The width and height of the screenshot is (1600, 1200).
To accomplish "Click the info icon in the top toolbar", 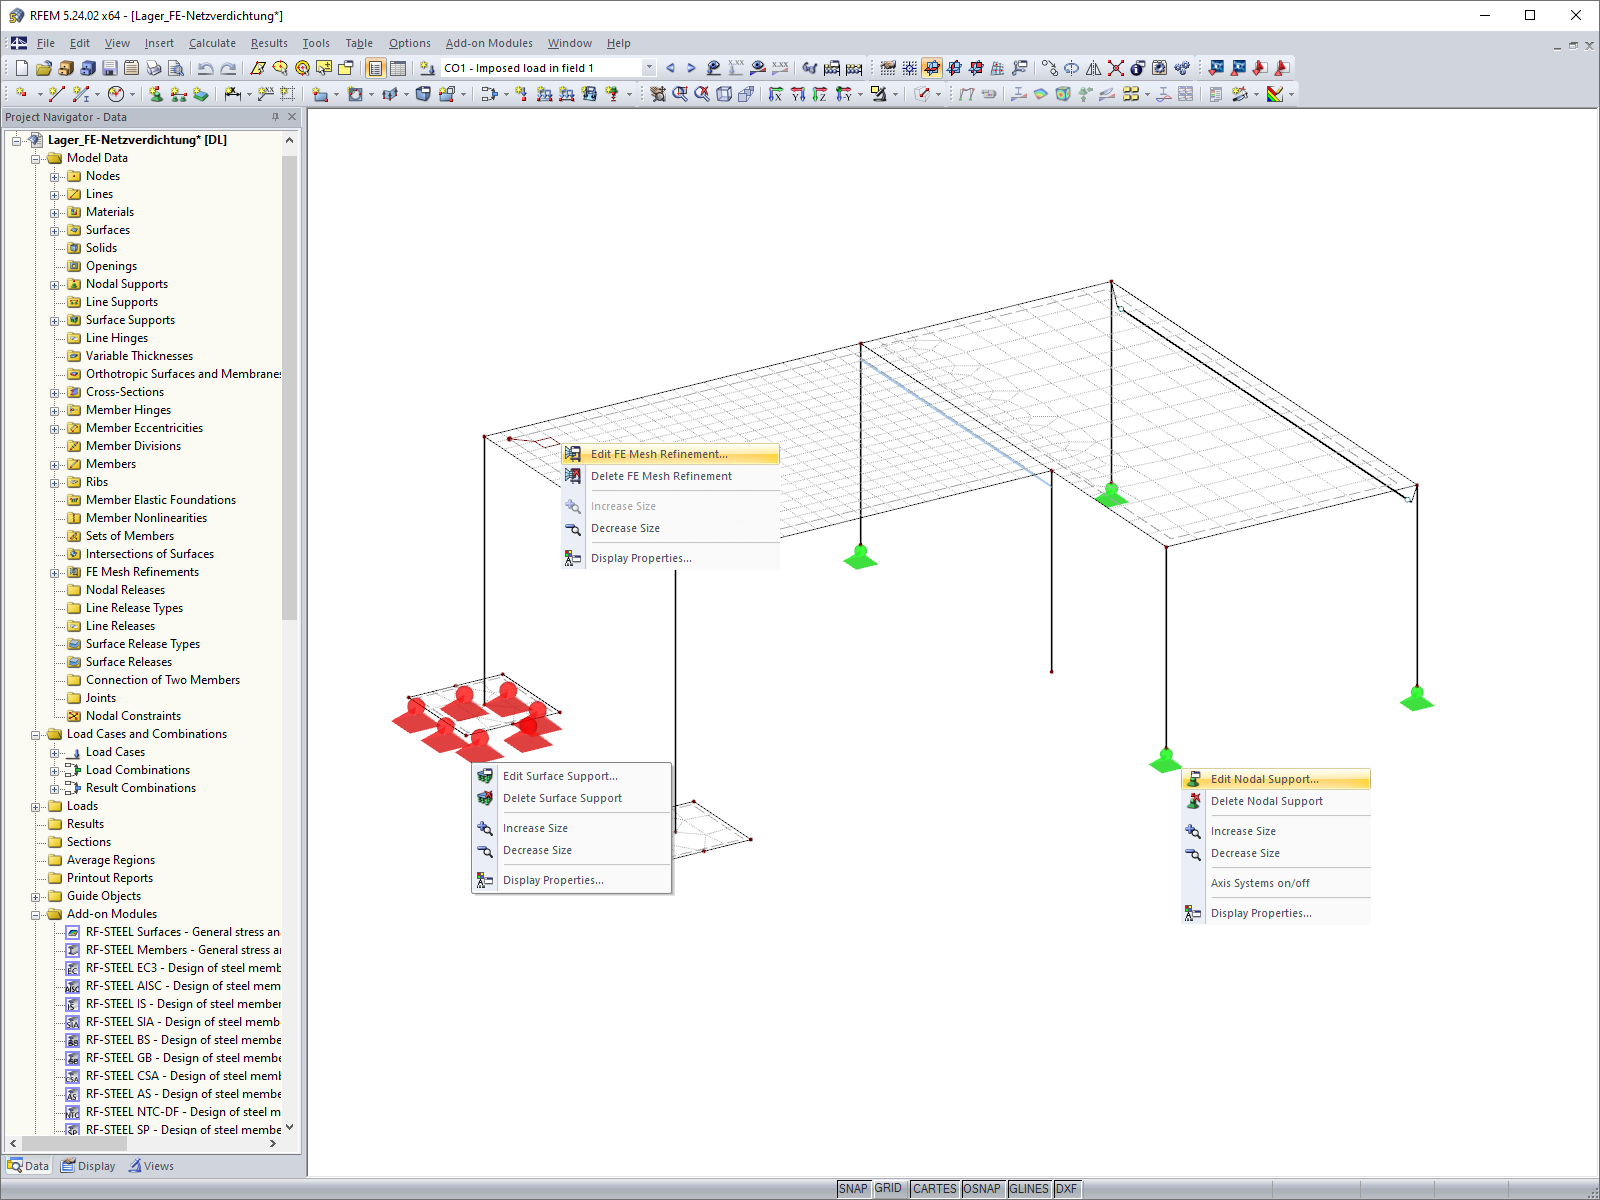I will (x=1138, y=68).
